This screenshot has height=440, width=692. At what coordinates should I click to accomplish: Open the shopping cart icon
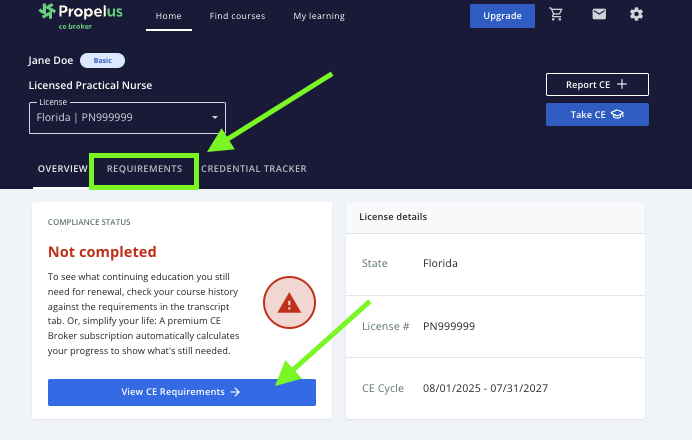point(586,15)
